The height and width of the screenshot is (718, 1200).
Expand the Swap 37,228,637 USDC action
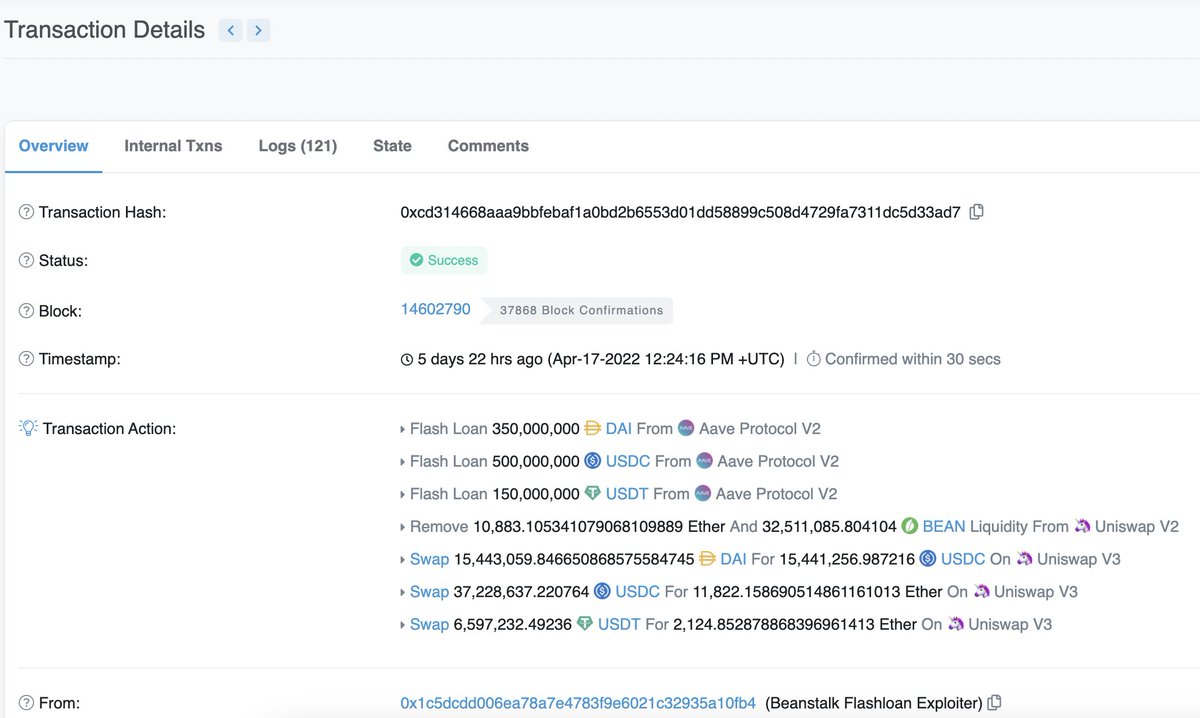[x=403, y=592]
